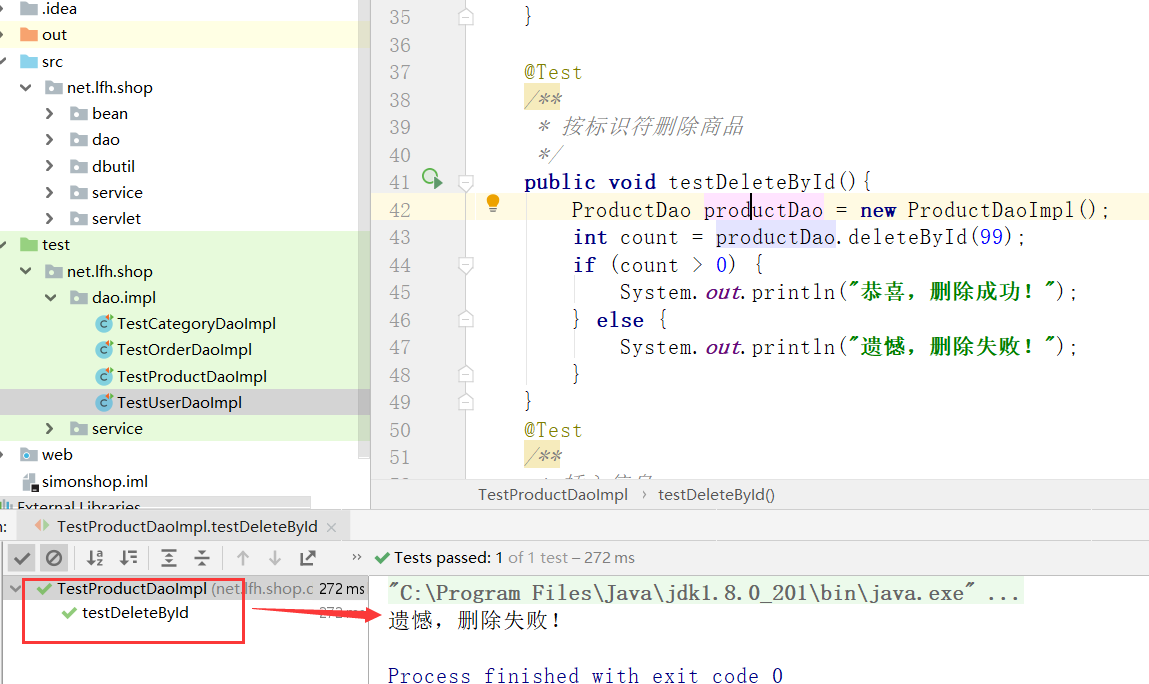The width and height of the screenshot is (1149, 684).
Task: Collapse the TestProductDaoImpl test result node
Action: 15,589
